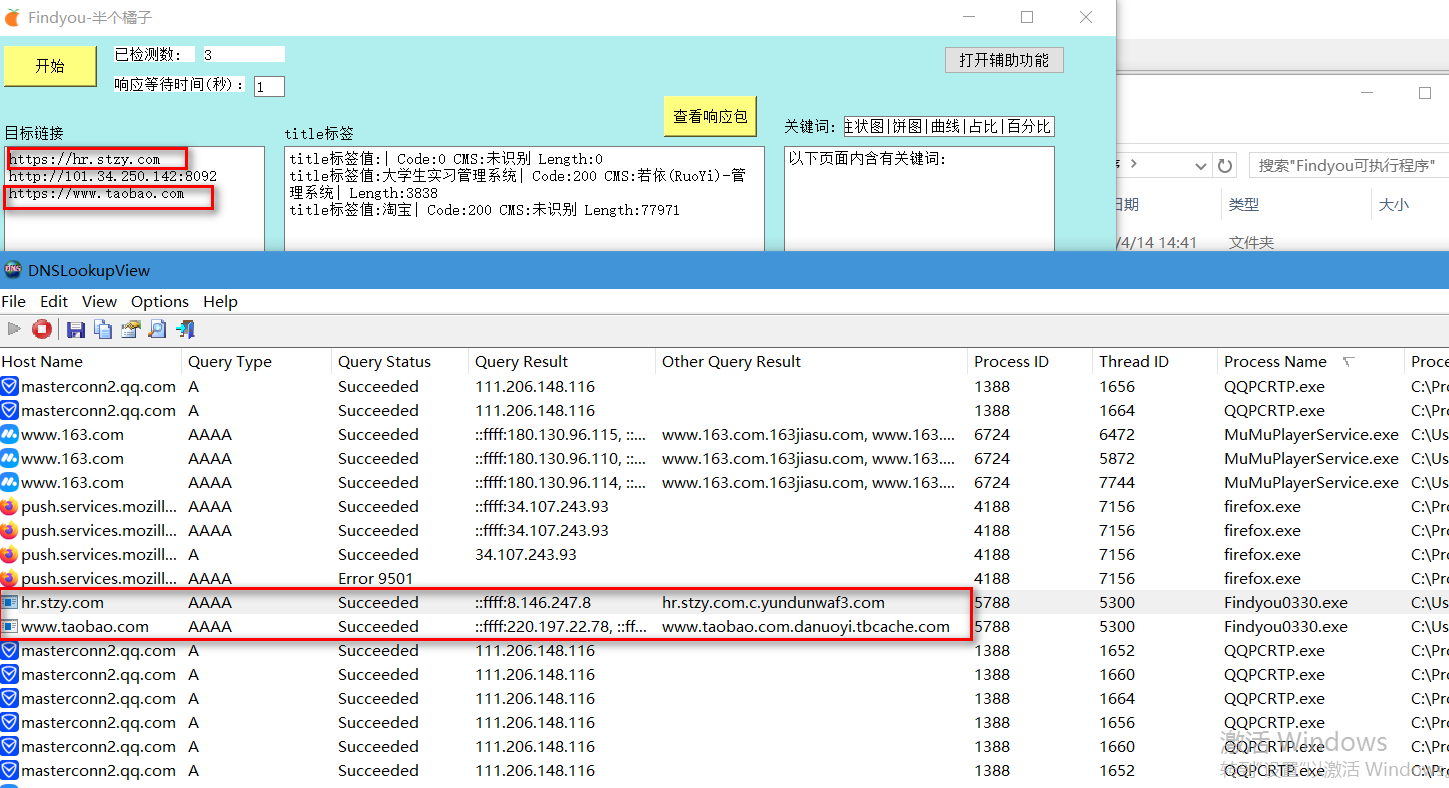Open the Properties toolbar icon
Screen dimensions: 1449x788
[x=130, y=328]
